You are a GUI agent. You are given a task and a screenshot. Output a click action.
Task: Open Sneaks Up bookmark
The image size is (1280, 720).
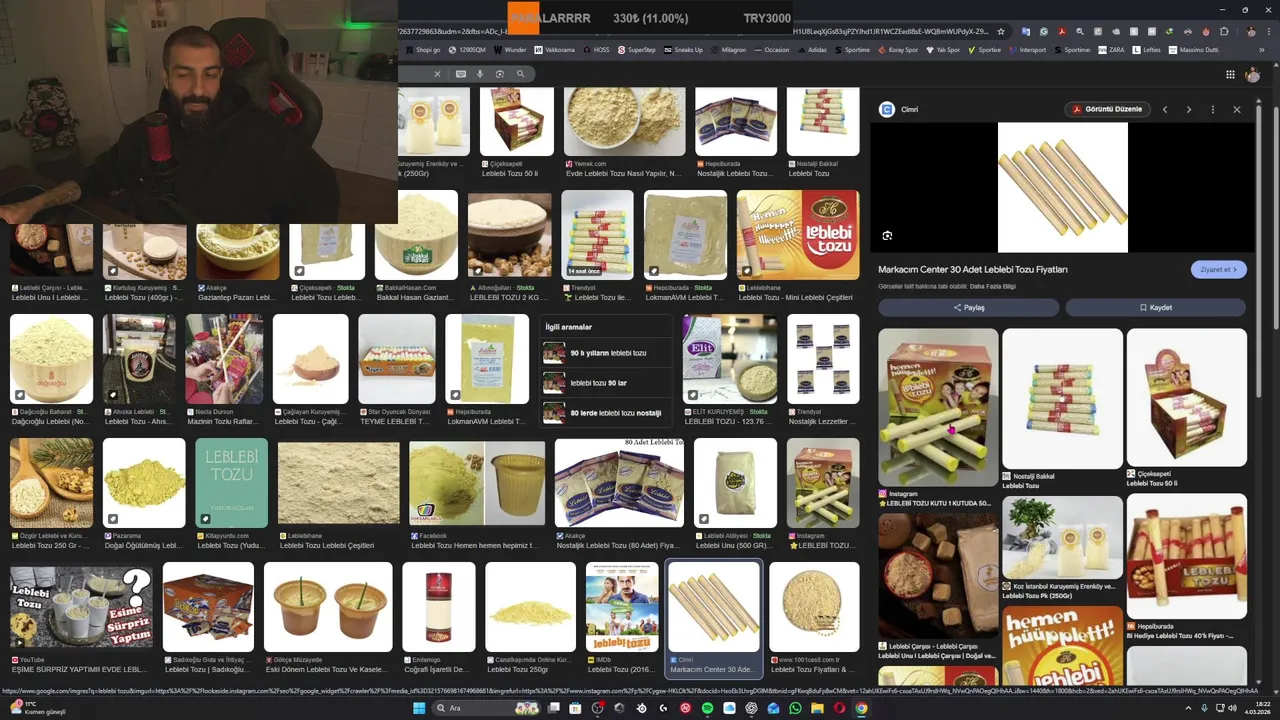pos(683,49)
